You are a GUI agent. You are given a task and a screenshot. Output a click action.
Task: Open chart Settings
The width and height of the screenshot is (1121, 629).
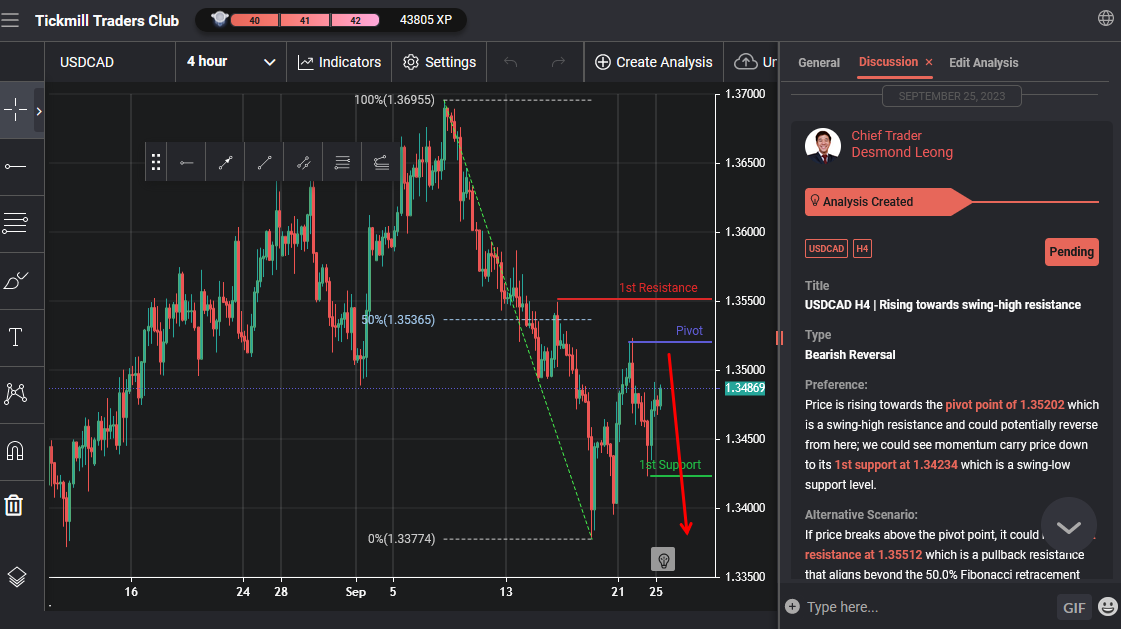pyautogui.click(x=439, y=62)
